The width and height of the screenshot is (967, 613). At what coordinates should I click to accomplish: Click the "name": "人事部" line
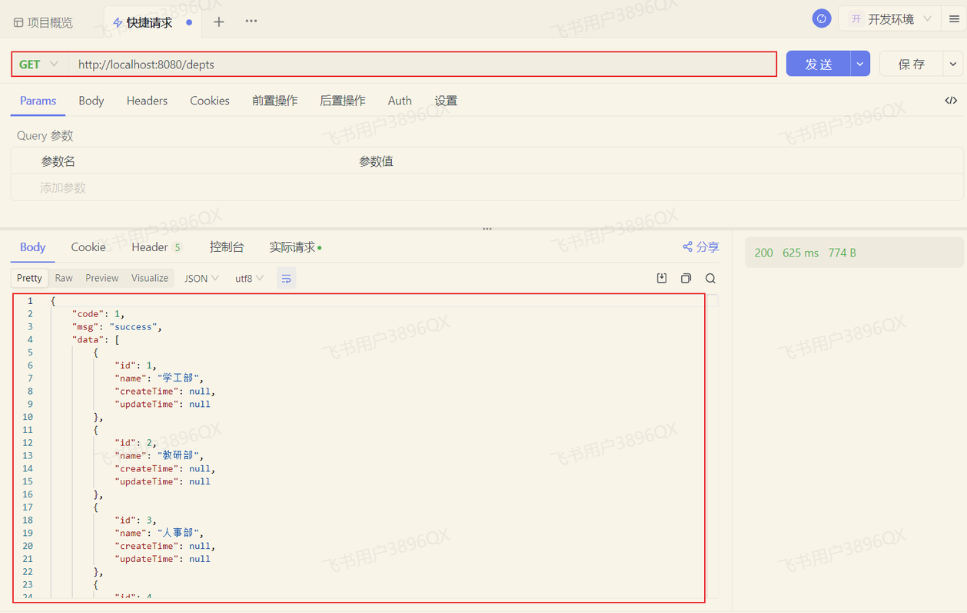pos(159,533)
